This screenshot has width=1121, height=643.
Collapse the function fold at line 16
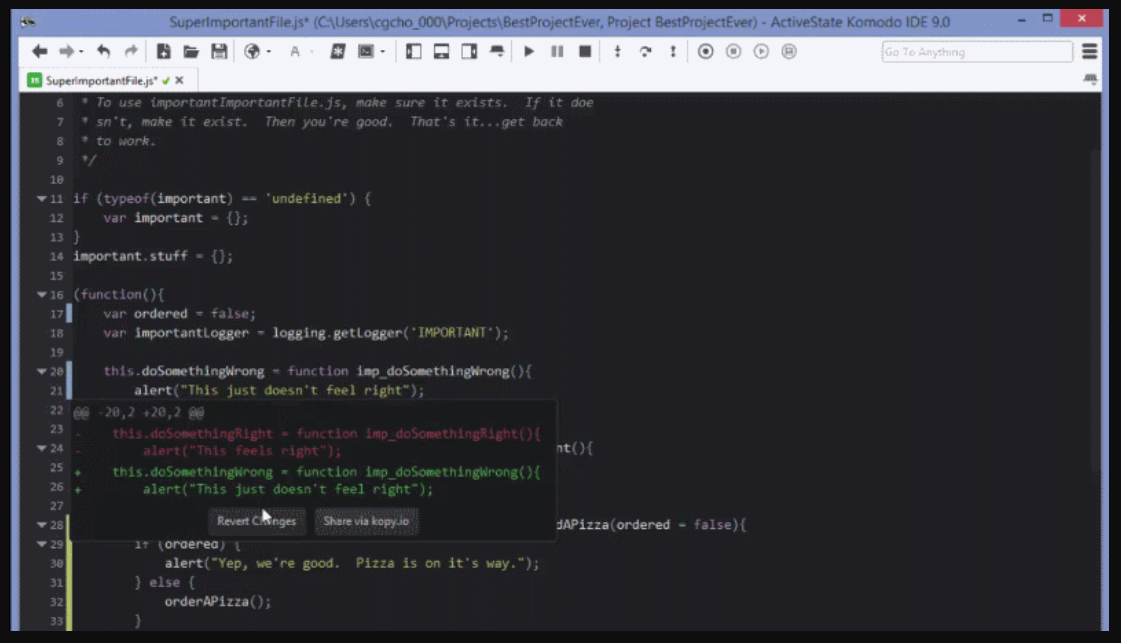point(41,295)
